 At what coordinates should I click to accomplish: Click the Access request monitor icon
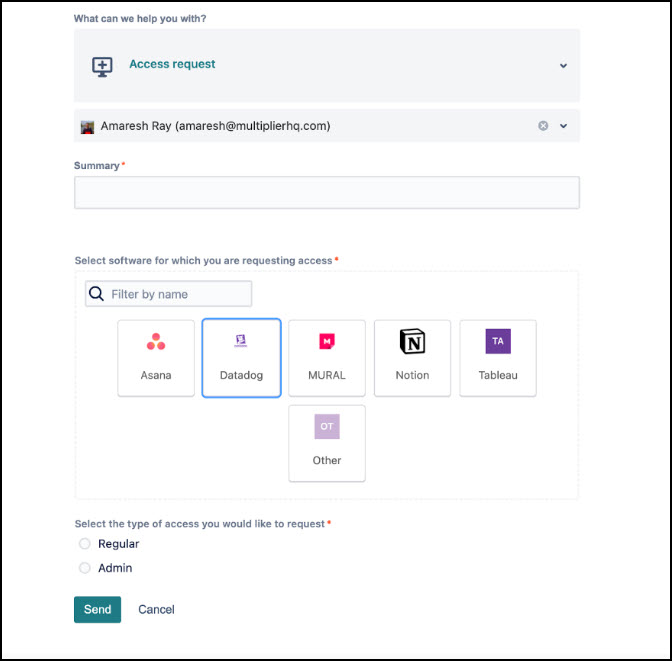point(102,66)
